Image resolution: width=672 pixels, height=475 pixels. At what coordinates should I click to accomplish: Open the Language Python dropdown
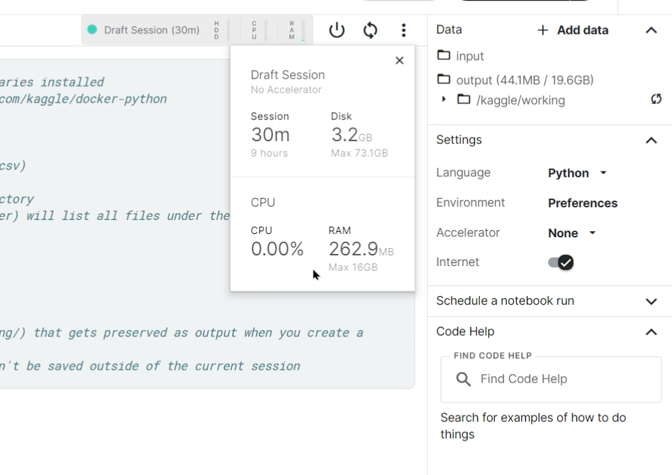(x=578, y=173)
